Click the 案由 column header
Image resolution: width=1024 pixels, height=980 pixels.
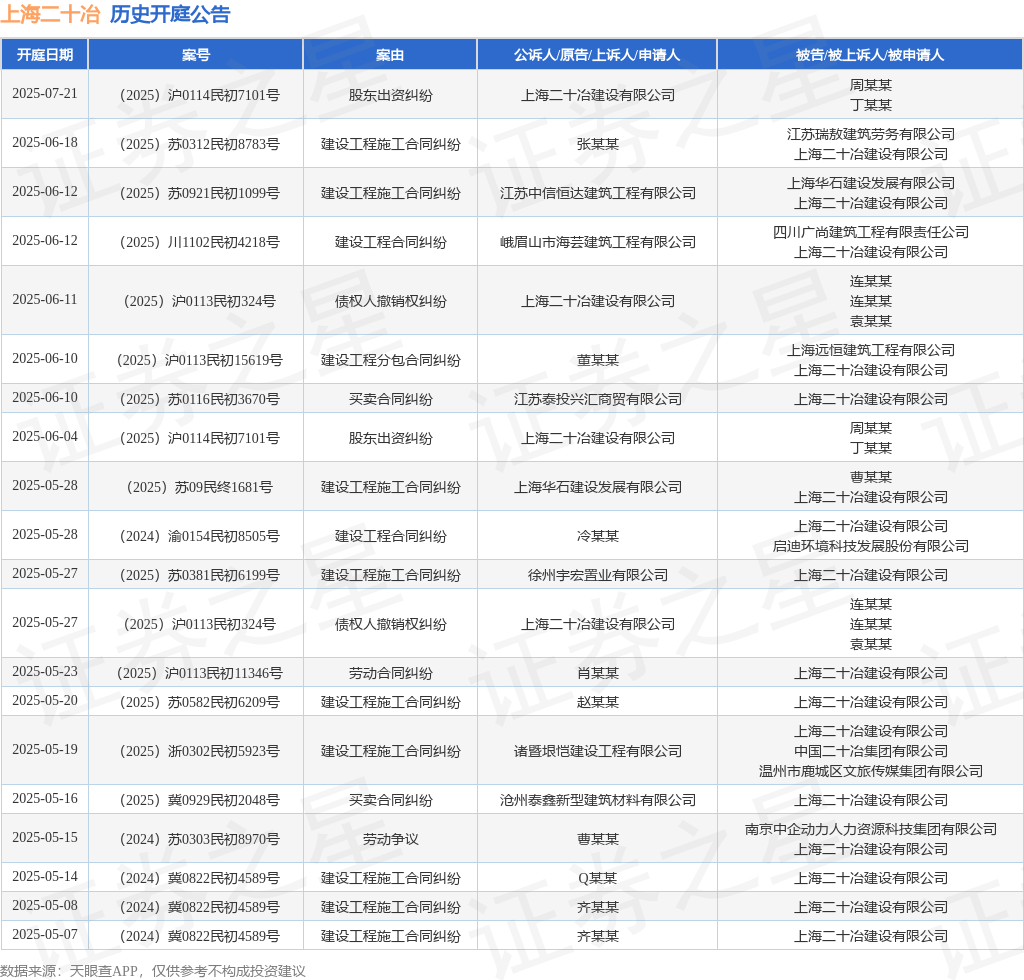tap(390, 55)
